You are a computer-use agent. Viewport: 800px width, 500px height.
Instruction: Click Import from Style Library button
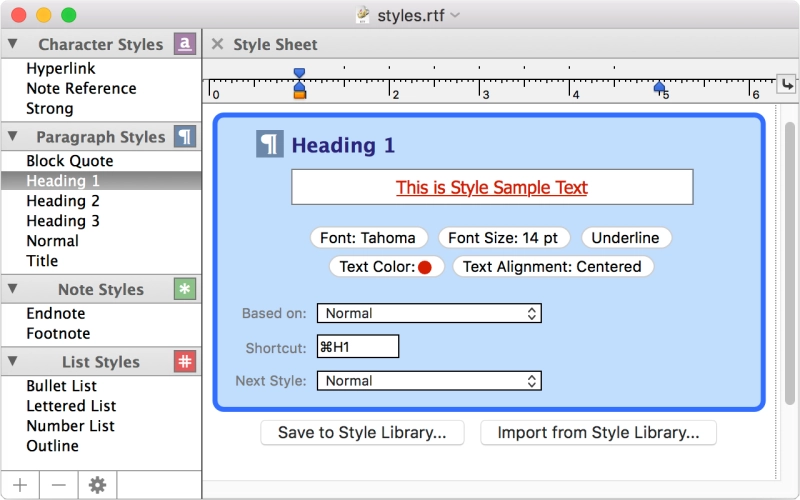[598, 433]
